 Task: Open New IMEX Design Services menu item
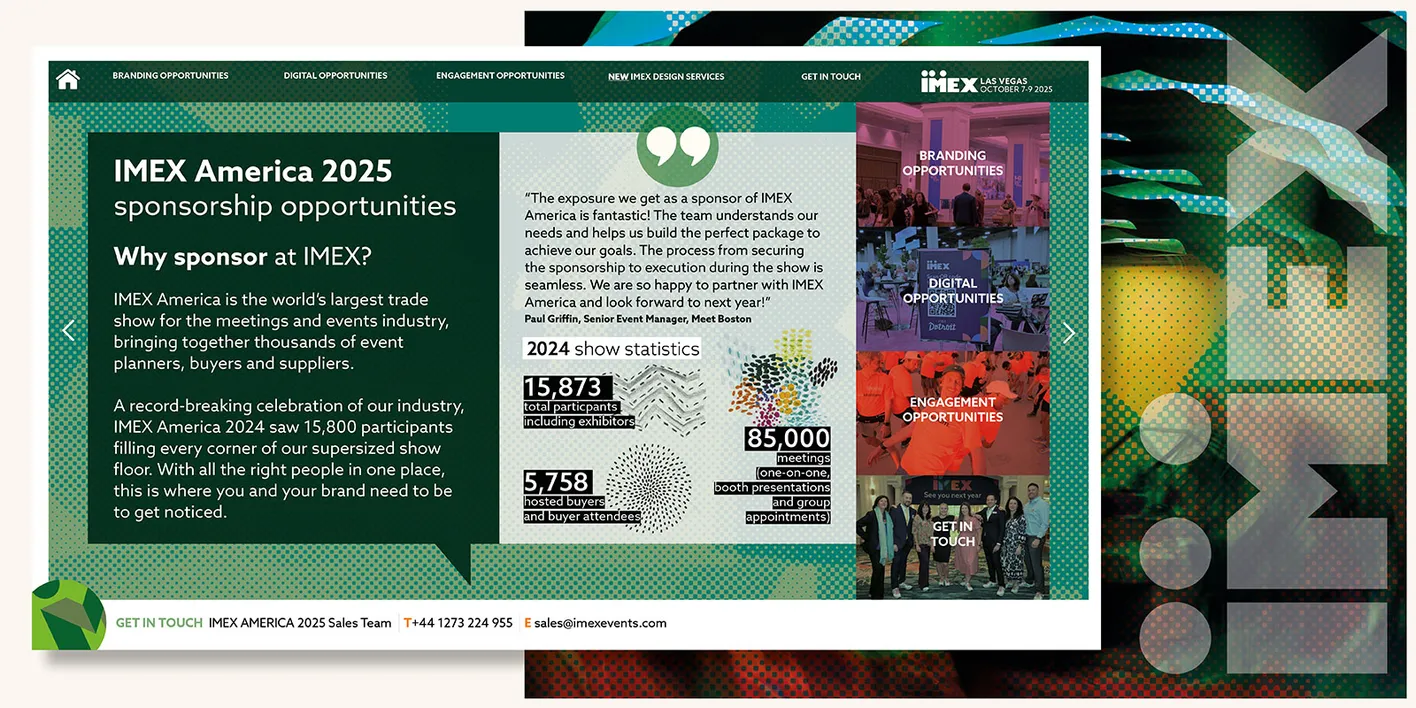coord(666,76)
